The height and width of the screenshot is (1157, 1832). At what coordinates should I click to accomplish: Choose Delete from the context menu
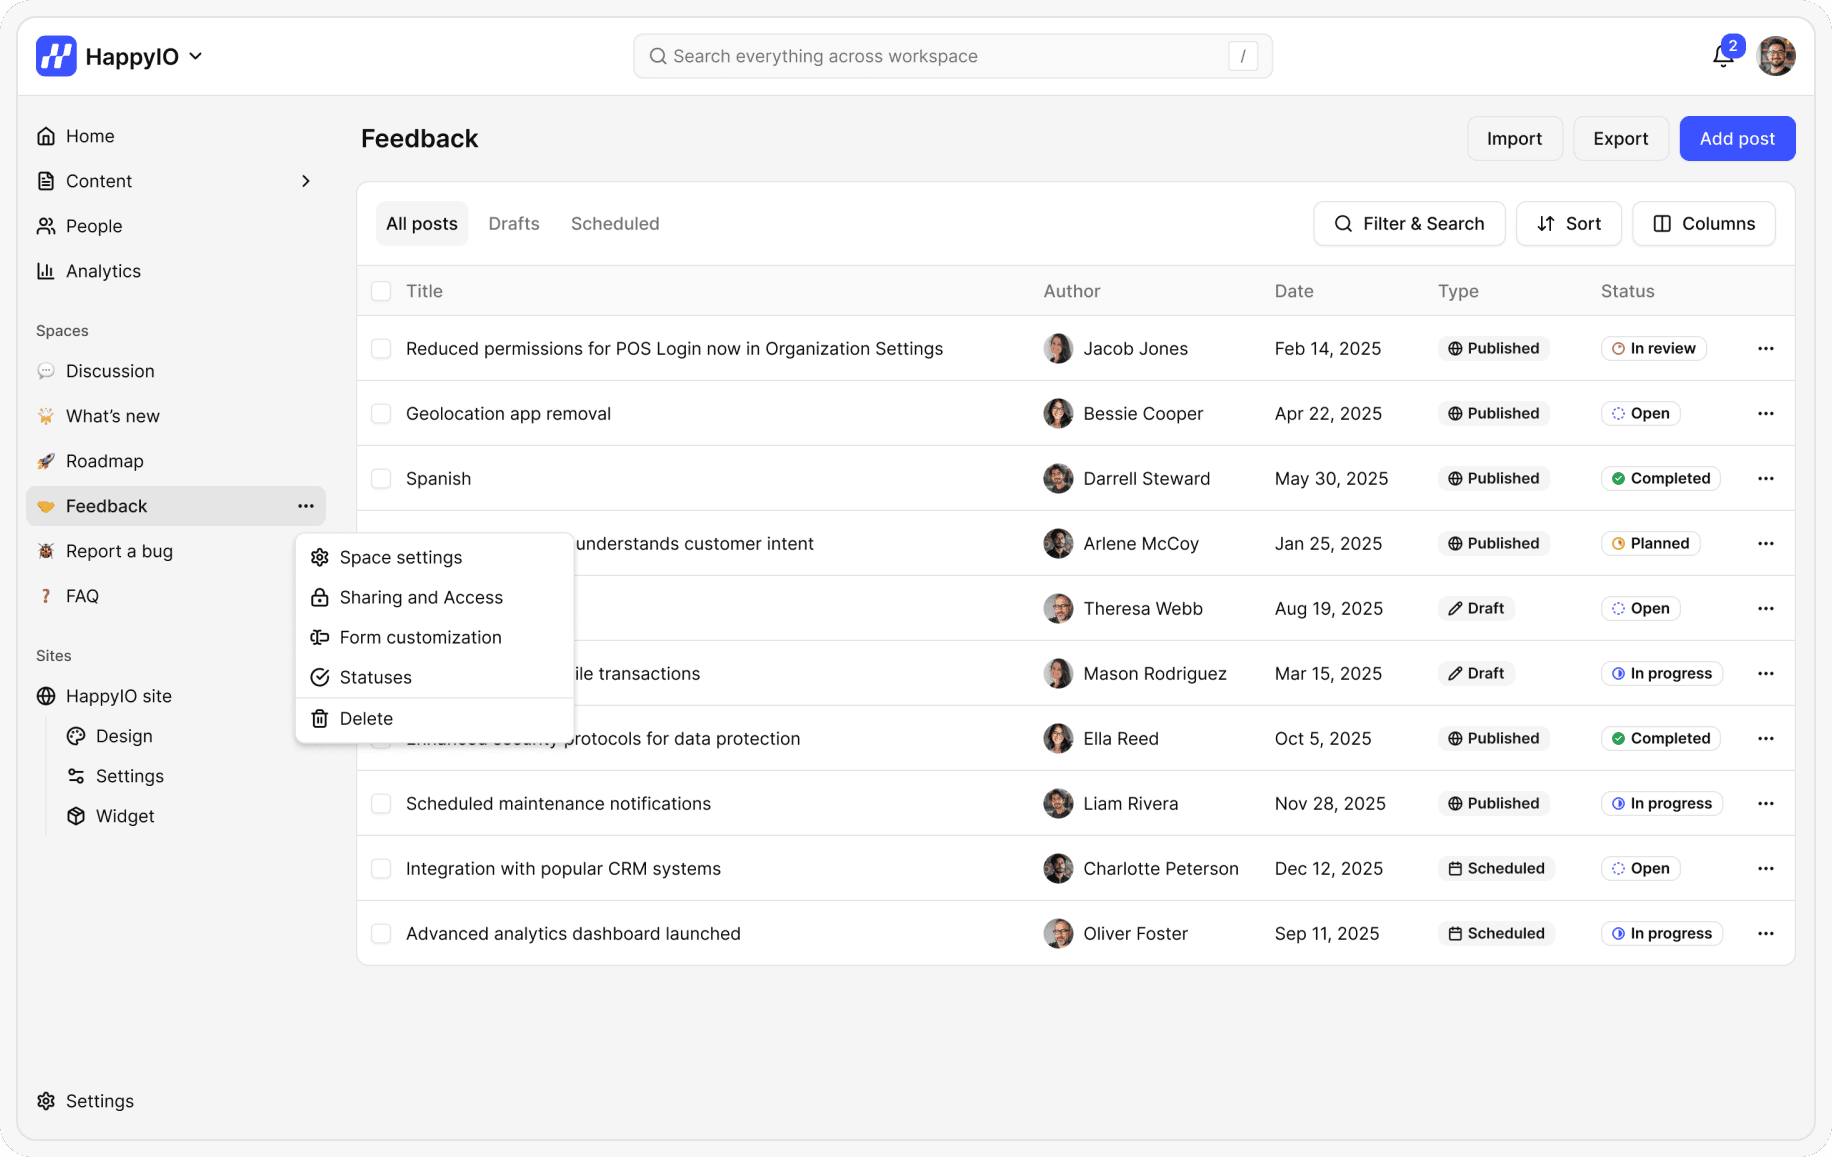click(x=435, y=718)
